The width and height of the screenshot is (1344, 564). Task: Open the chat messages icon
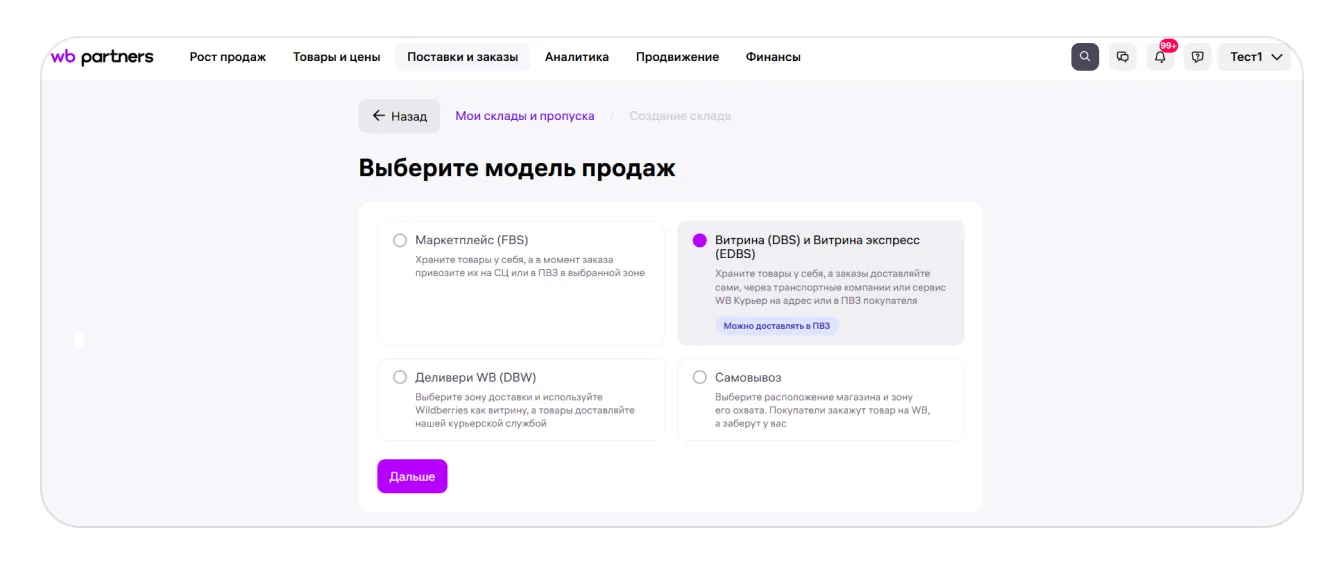[1123, 57]
